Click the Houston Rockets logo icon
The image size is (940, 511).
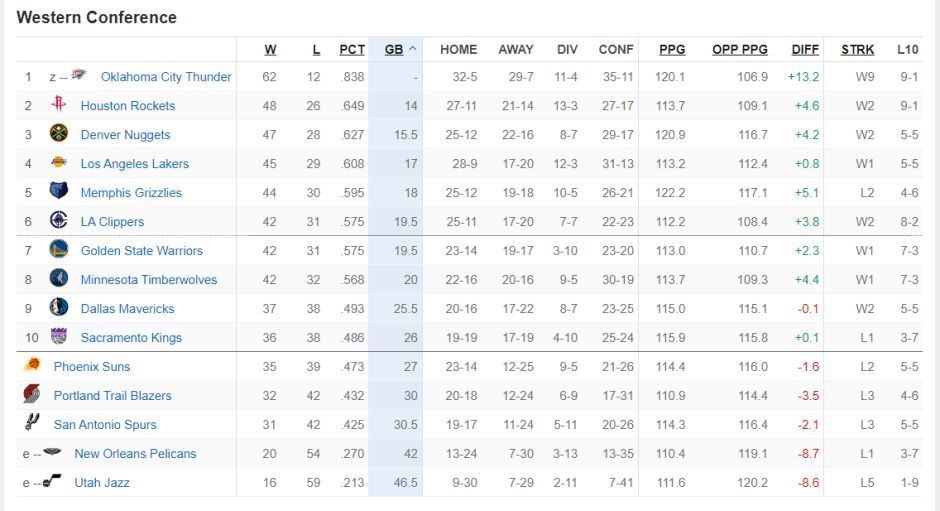click(x=59, y=104)
